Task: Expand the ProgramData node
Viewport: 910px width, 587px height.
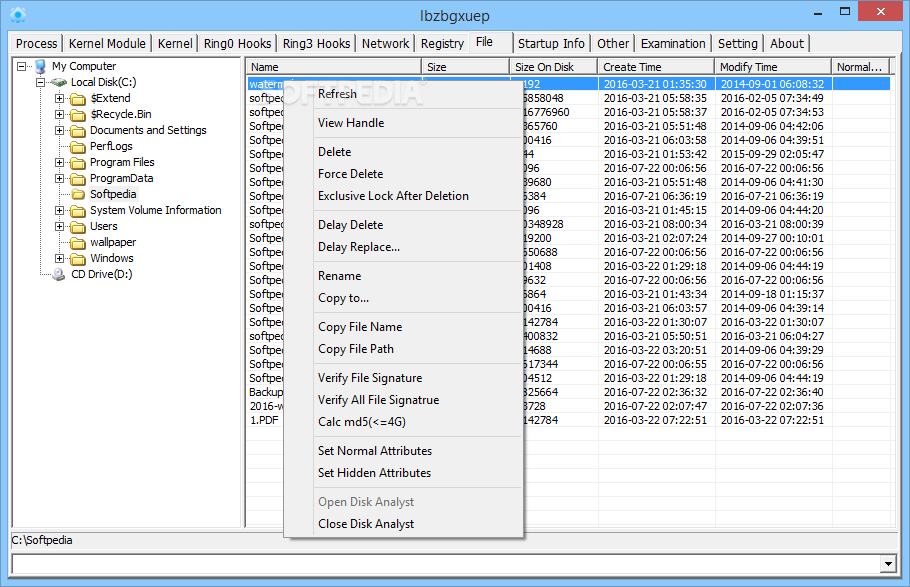Action: [x=60, y=178]
